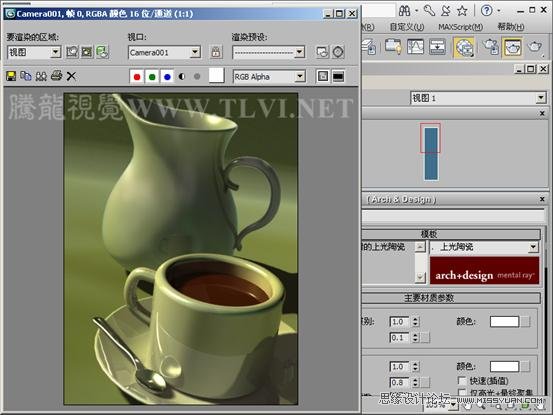Copy the rendered image to clipboard
The width and height of the screenshot is (553, 415).
(x=26, y=76)
